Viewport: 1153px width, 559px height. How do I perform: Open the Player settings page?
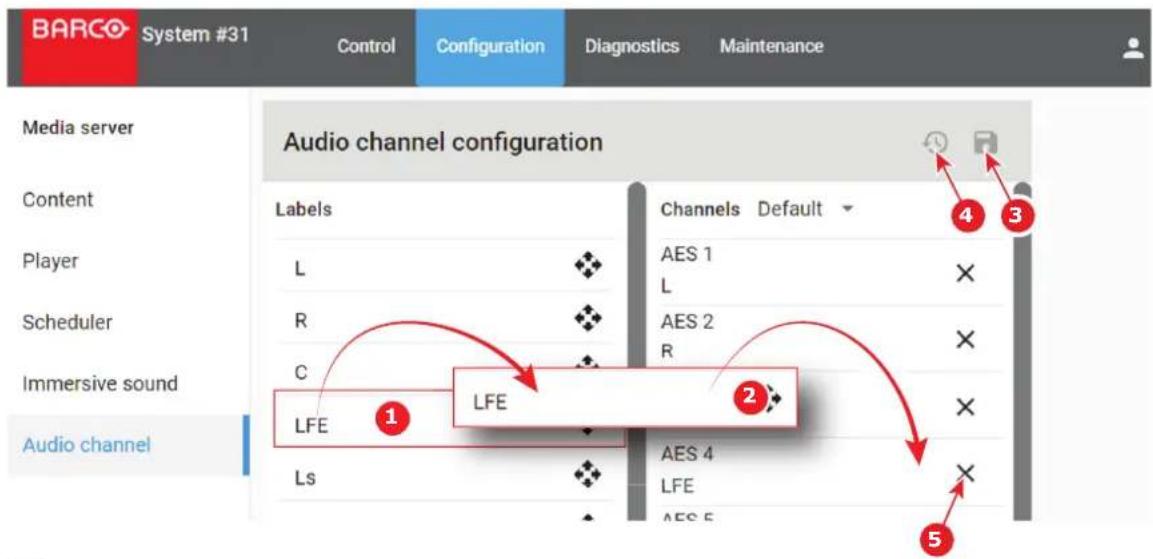click(50, 261)
